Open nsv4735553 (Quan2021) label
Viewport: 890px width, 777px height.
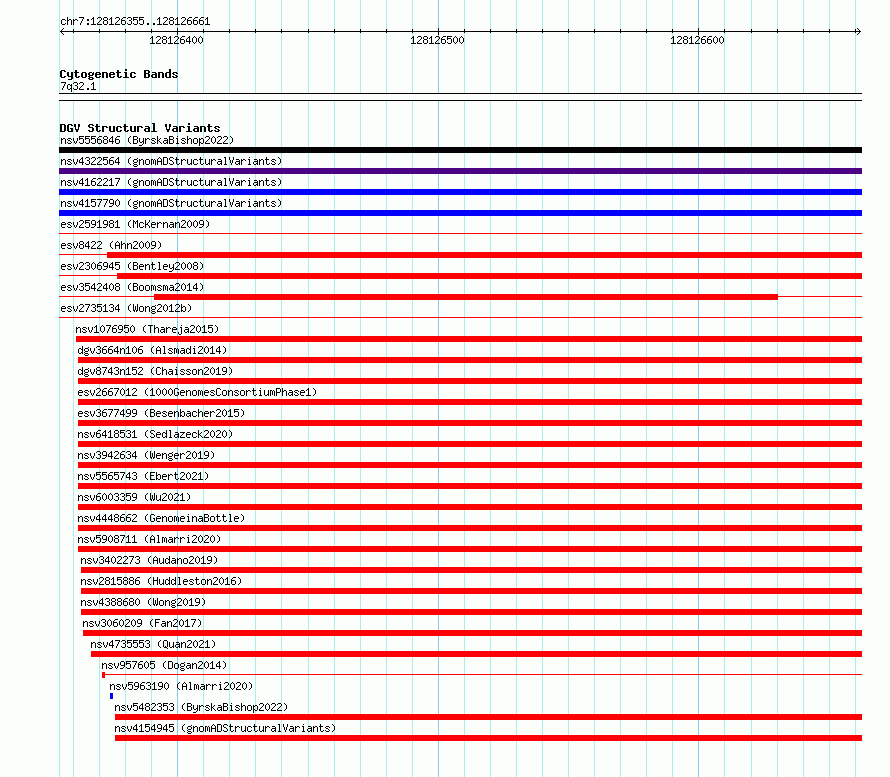[153, 644]
